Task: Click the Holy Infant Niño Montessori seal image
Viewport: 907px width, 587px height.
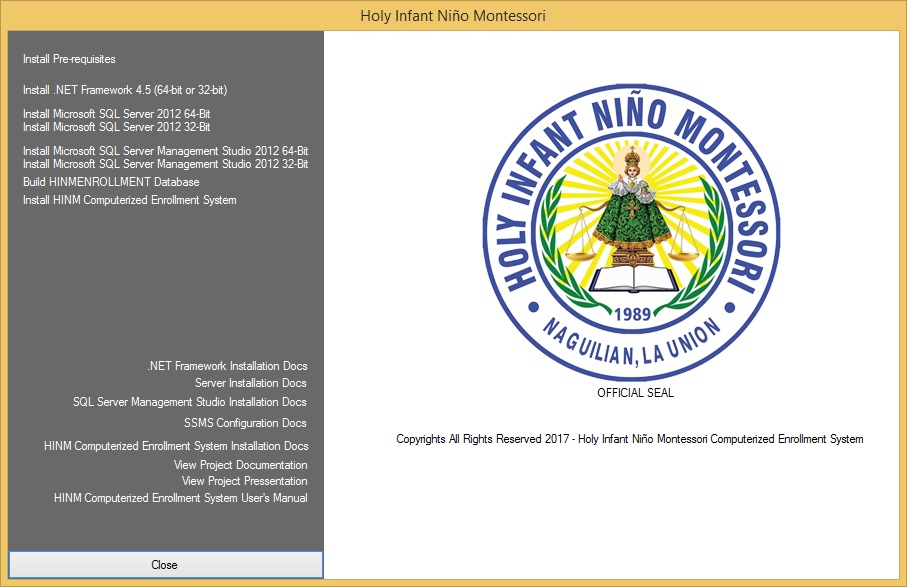Action: (632, 232)
